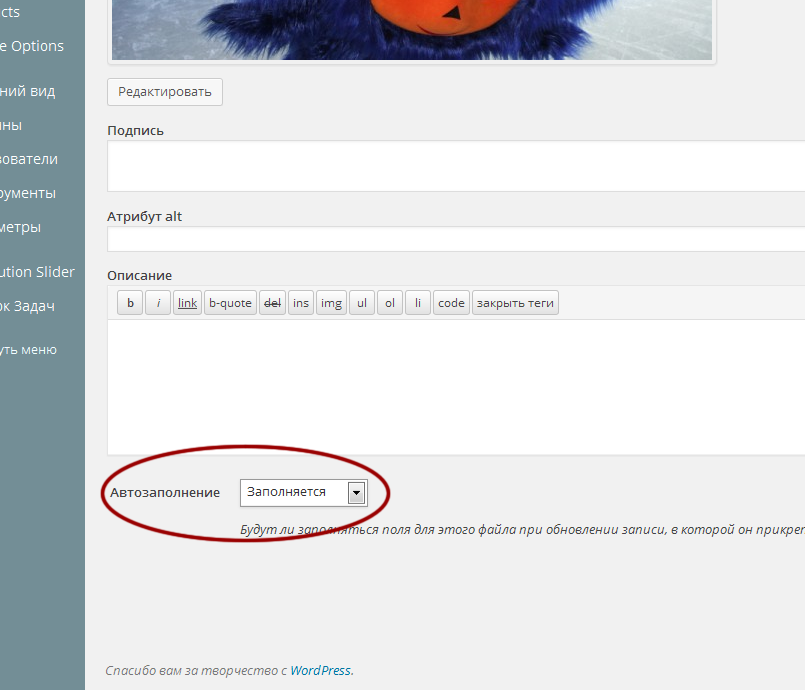This screenshot has width=805, height=690.
Task: Focus the Подпись caption text area
Action: [456, 166]
